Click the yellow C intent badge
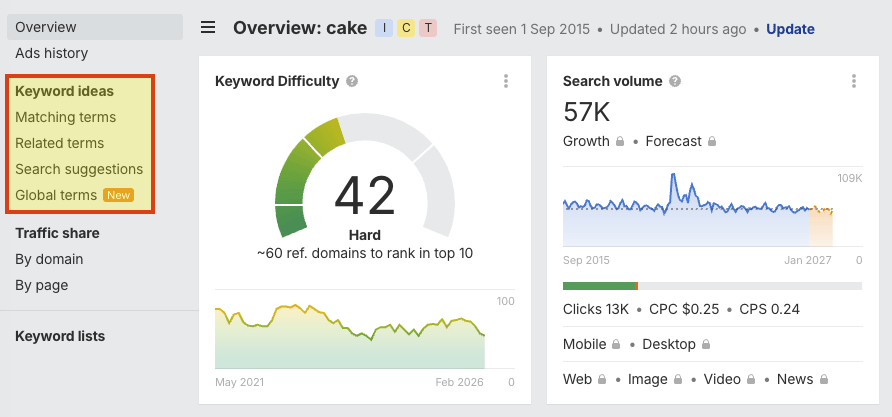The width and height of the screenshot is (892, 417). (406, 28)
